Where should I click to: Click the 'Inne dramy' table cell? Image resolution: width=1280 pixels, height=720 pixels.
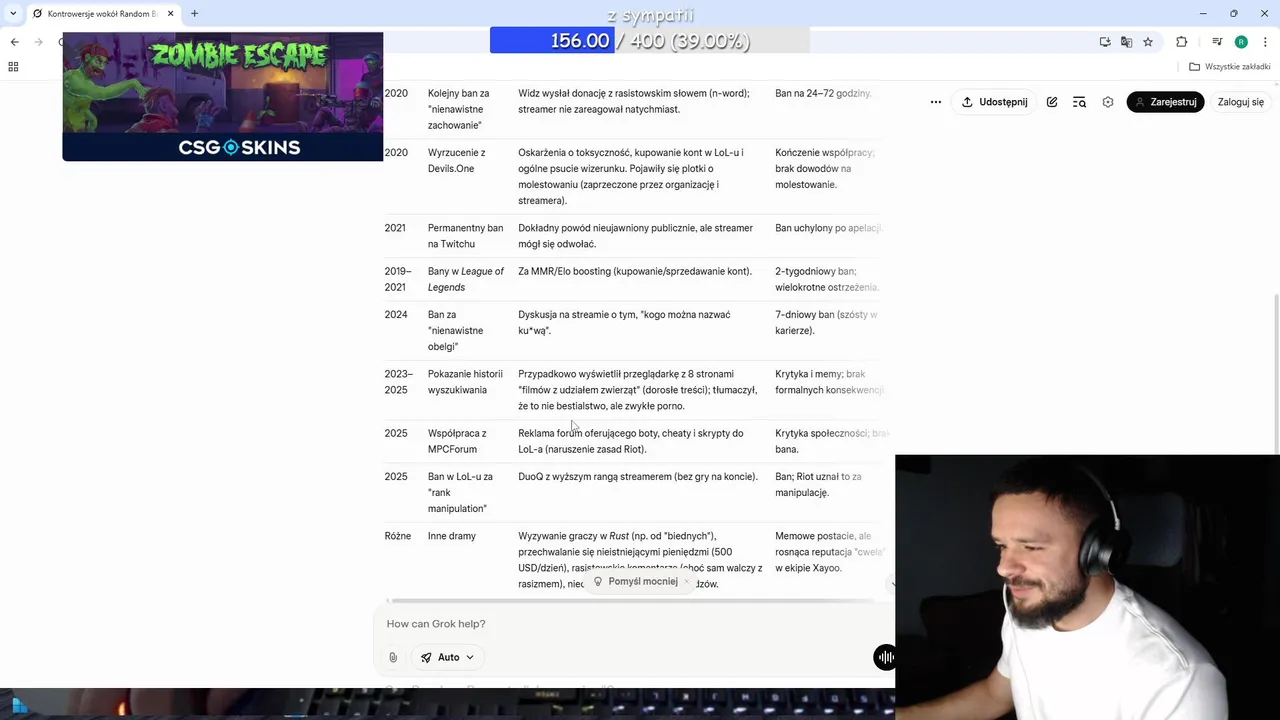click(452, 536)
